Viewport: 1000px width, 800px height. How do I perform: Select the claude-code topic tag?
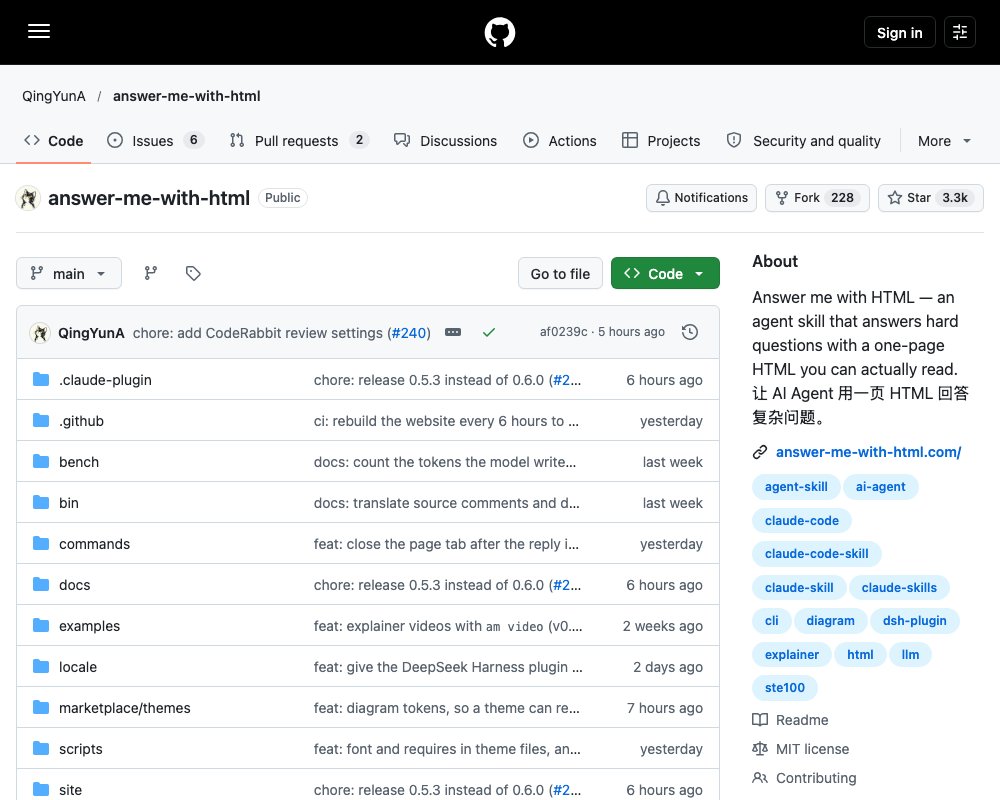click(802, 521)
